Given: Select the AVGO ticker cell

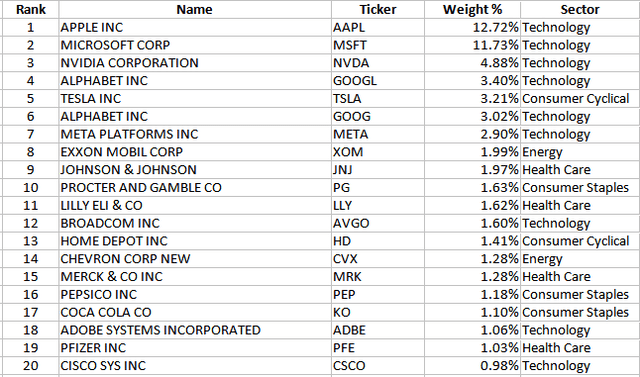Looking at the screenshot, I should (x=378, y=223).
